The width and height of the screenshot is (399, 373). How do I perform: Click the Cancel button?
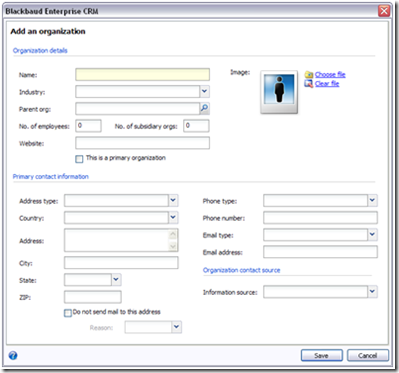pyautogui.click(x=368, y=355)
